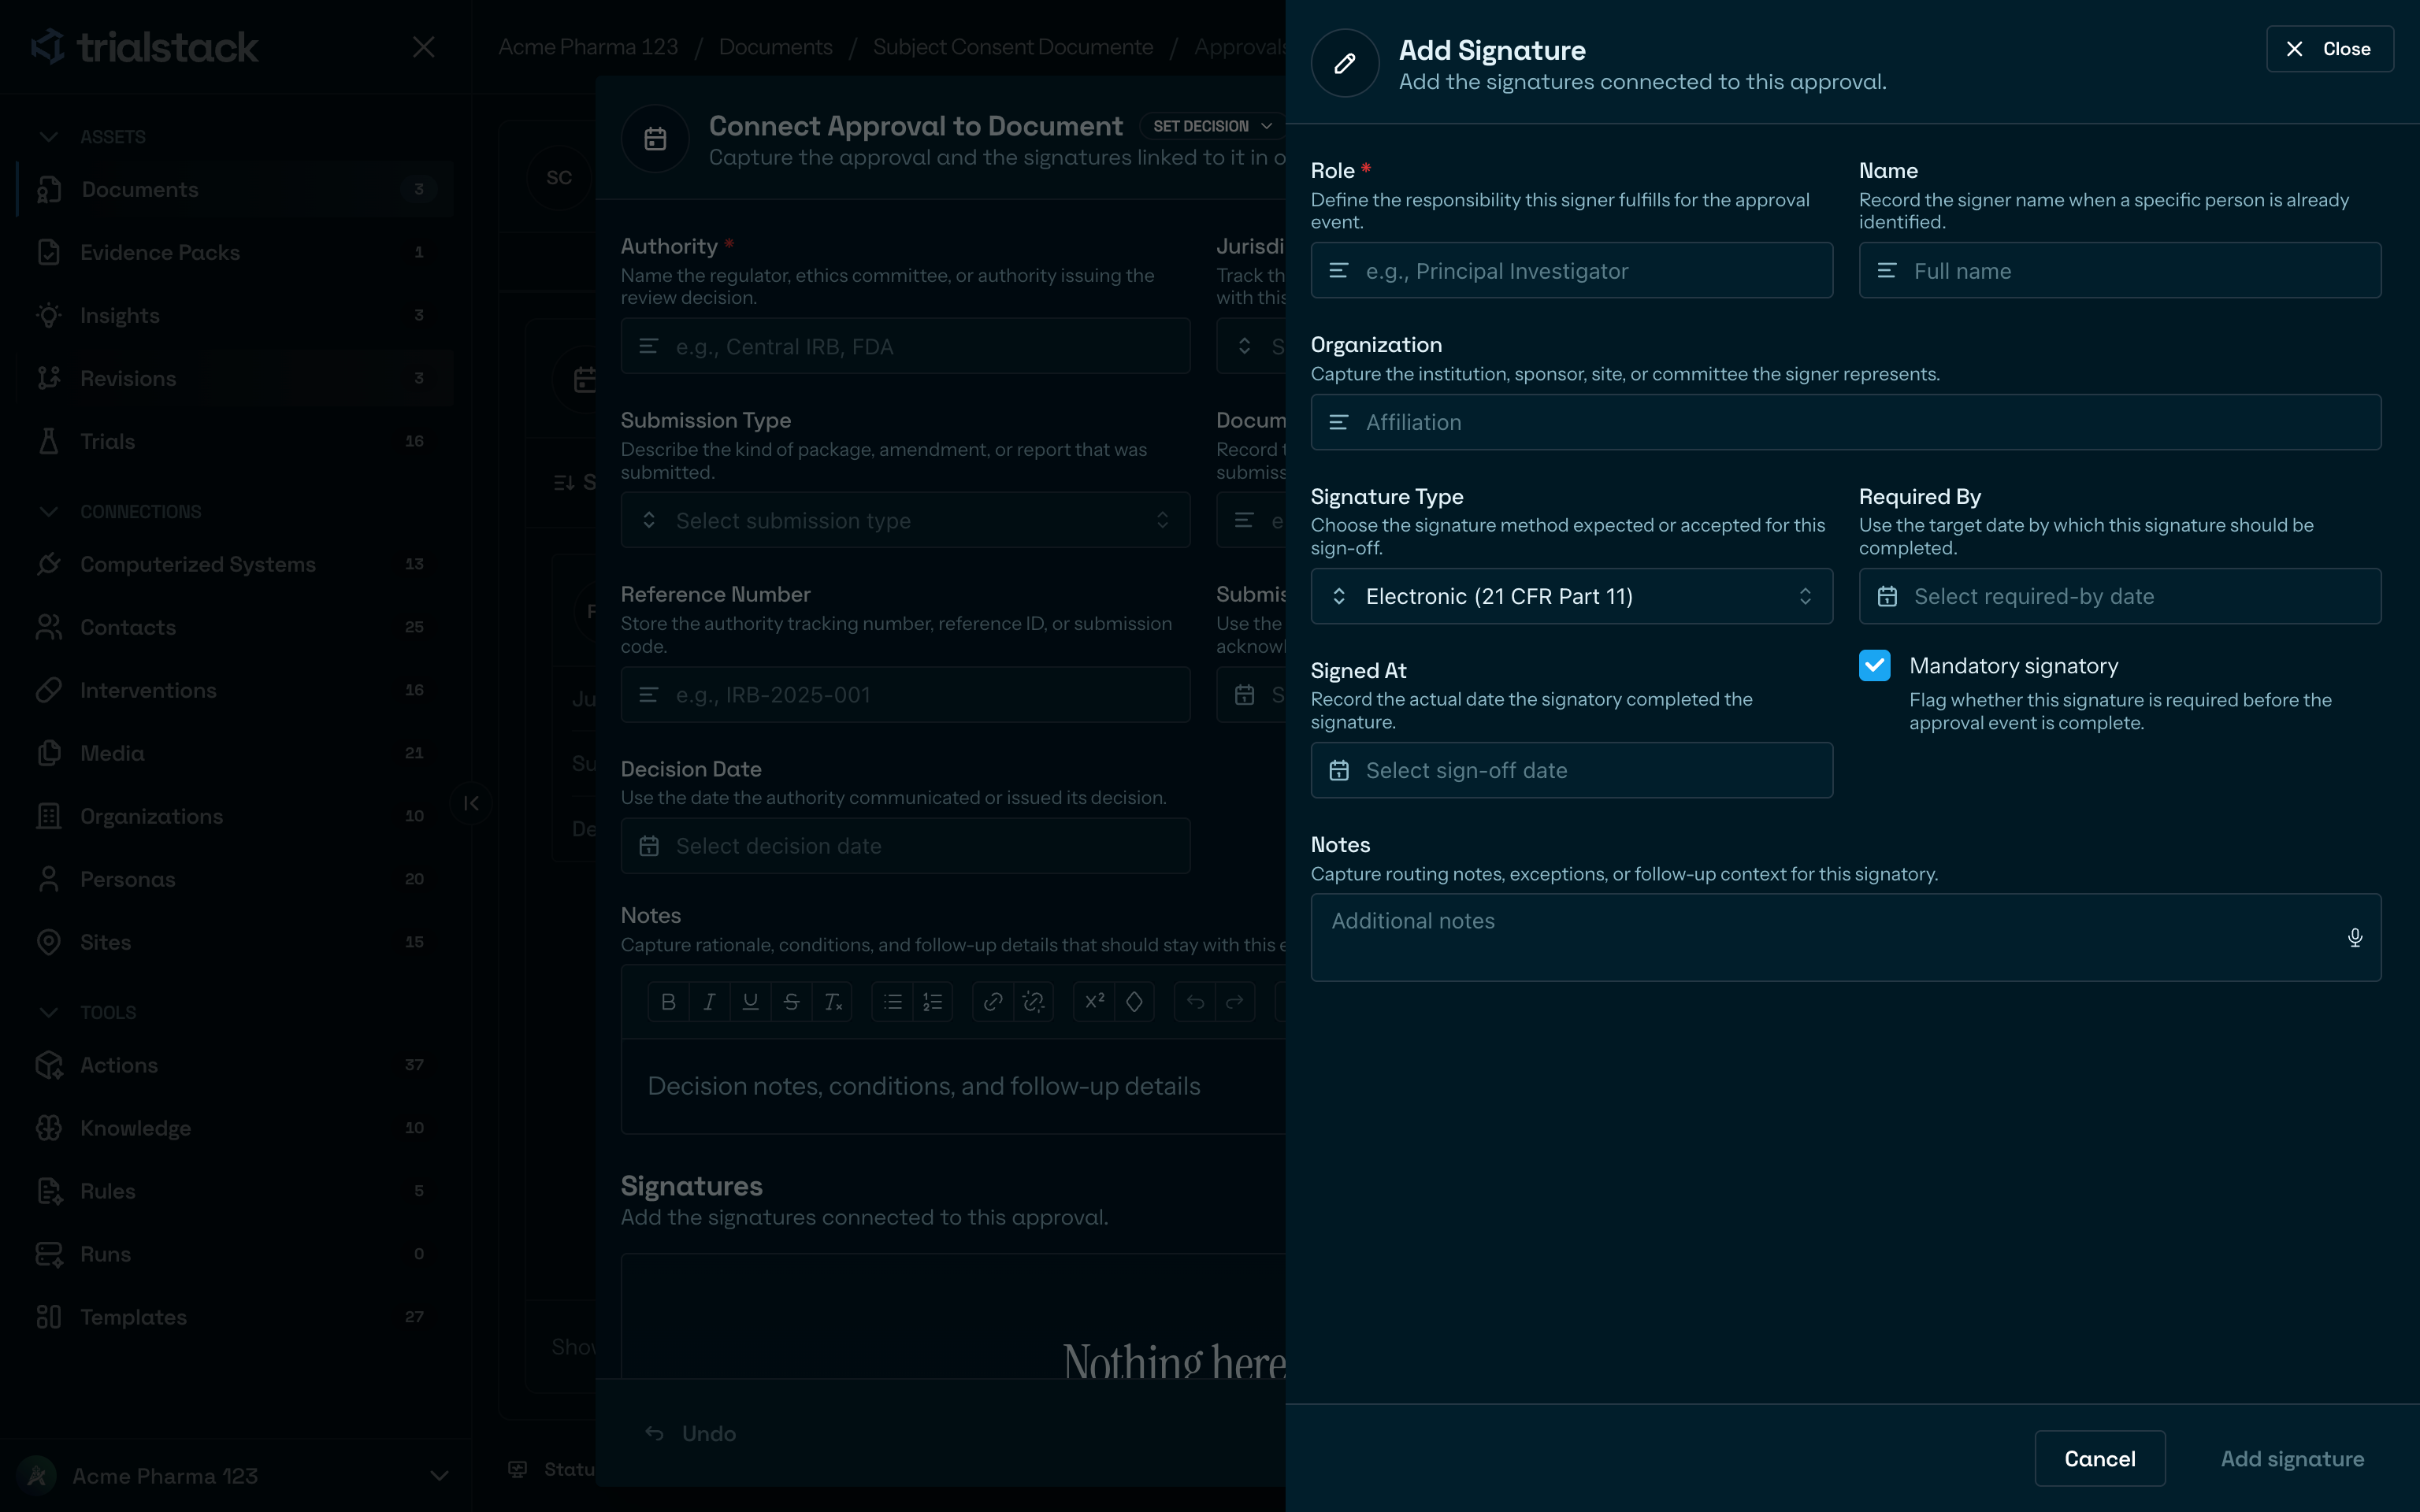Click the Affiliation input field

(1845, 422)
